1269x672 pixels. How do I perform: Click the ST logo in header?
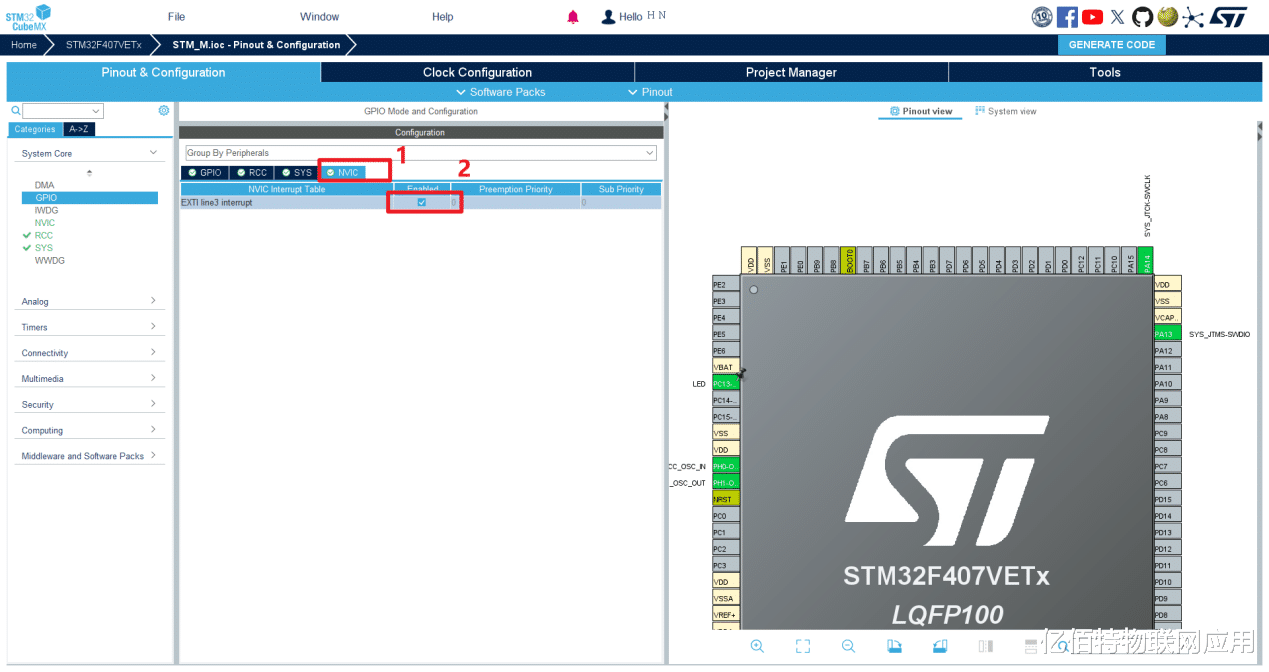pyautogui.click(x=1228, y=17)
